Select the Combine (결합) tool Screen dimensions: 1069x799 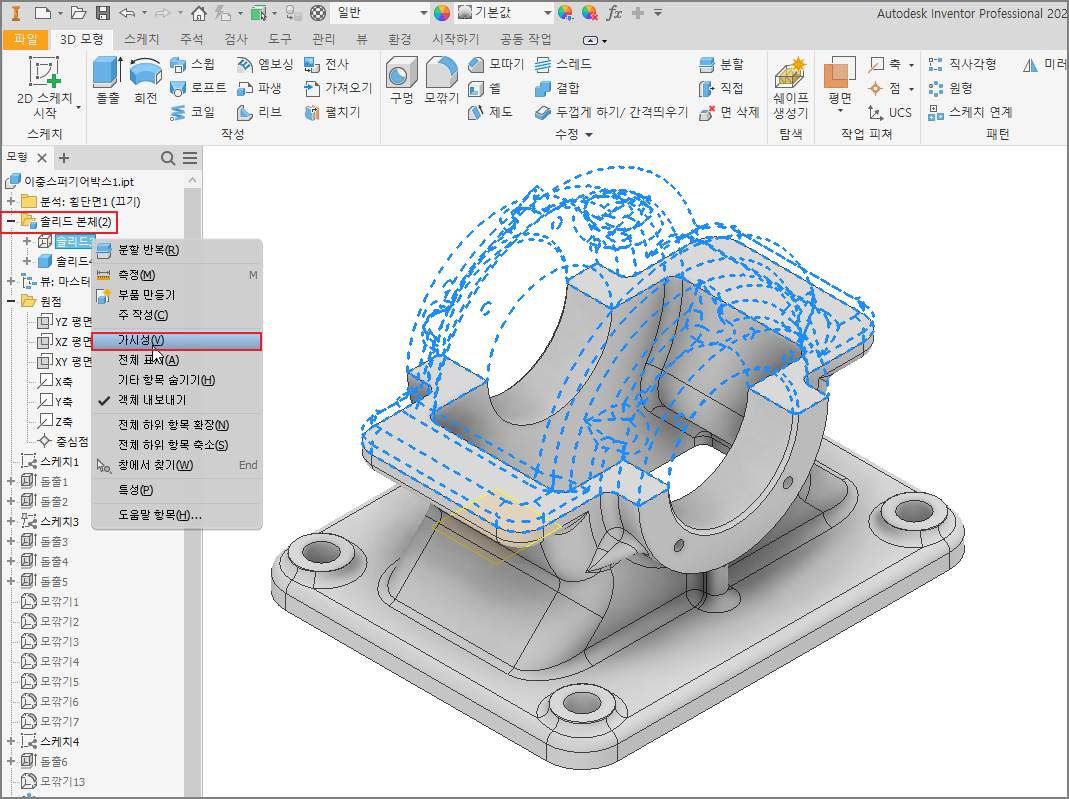pos(558,88)
